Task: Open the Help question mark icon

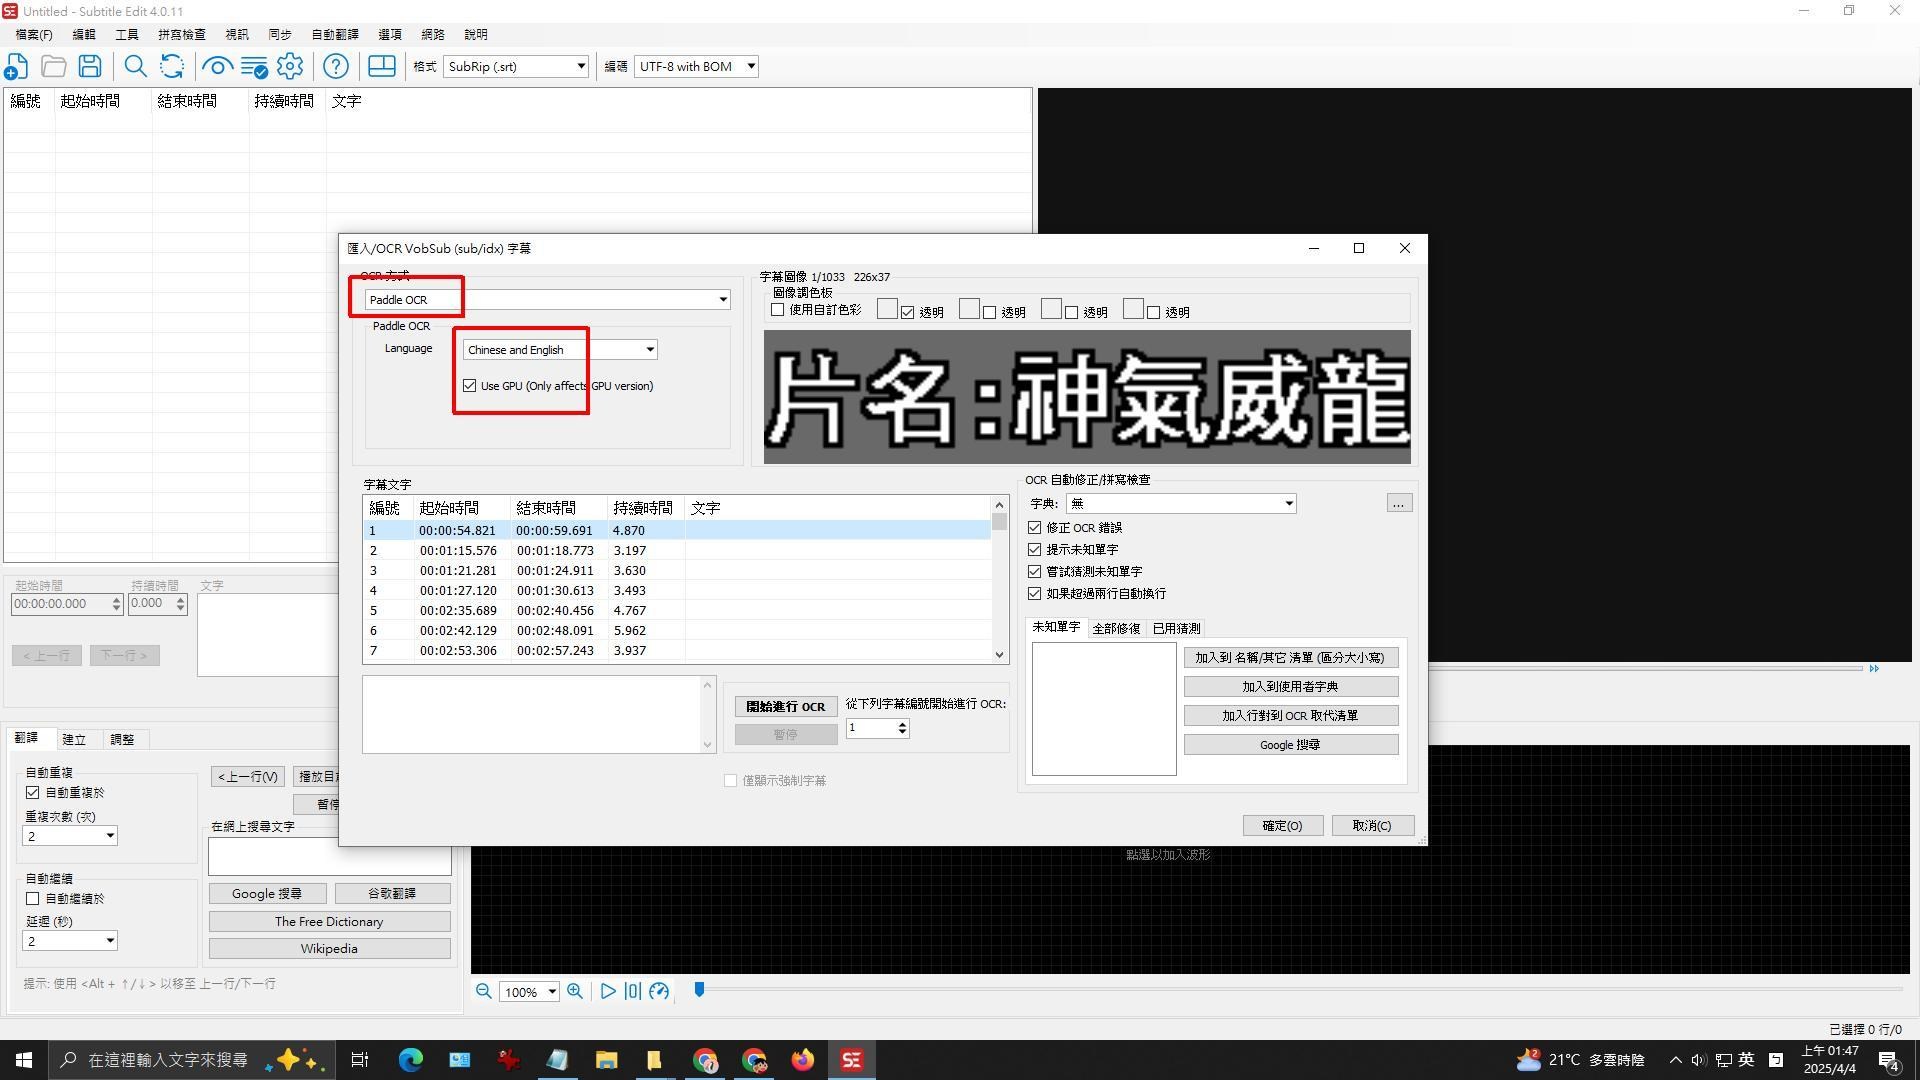Action: (336, 66)
